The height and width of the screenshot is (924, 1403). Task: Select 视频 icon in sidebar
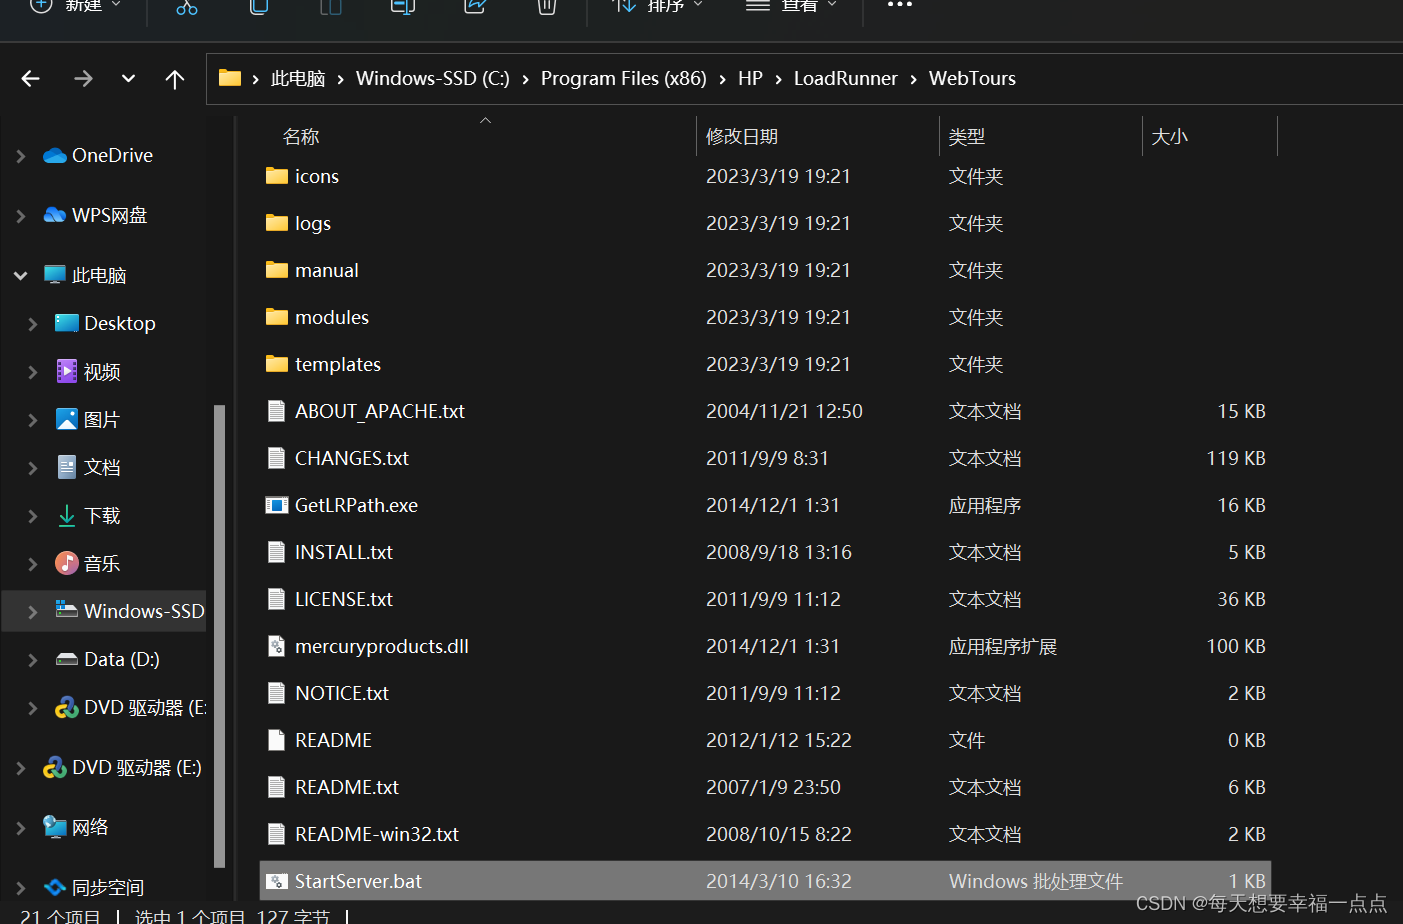[67, 371]
